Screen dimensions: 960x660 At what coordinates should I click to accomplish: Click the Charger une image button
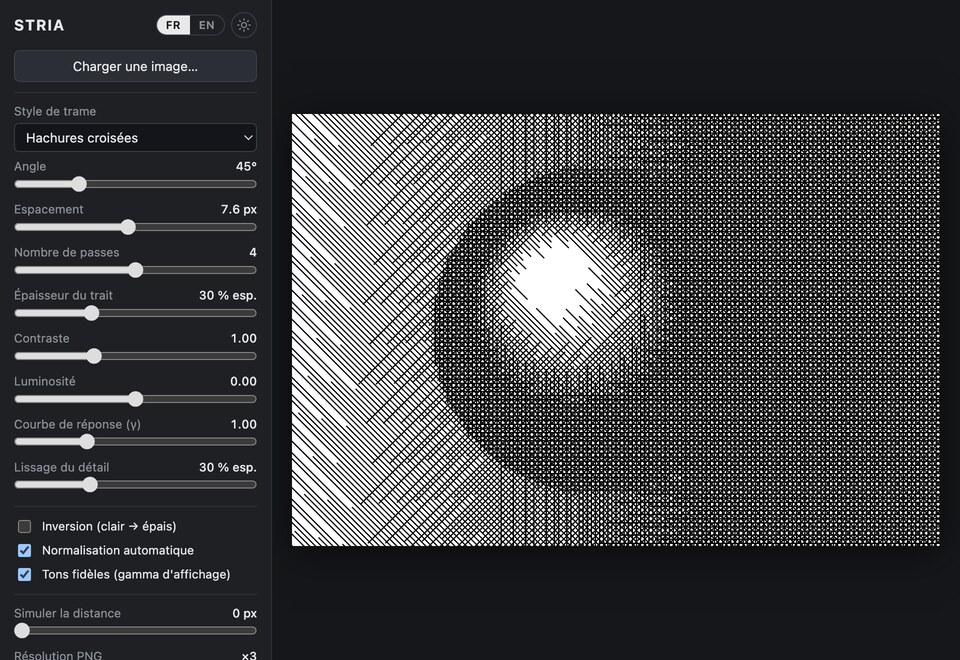[135, 66]
